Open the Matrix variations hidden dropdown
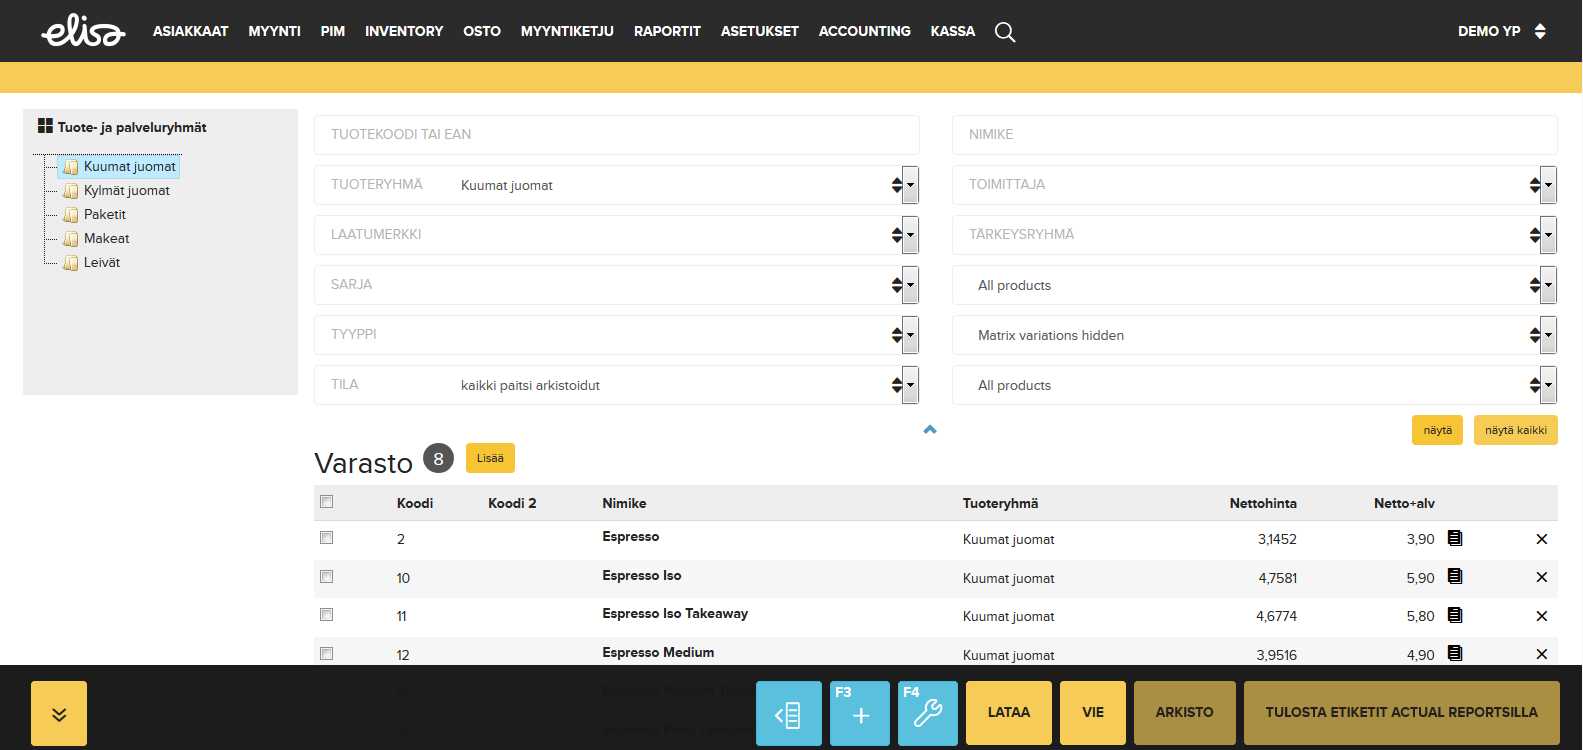The width and height of the screenshot is (1583, 750). click(1255, 335)
